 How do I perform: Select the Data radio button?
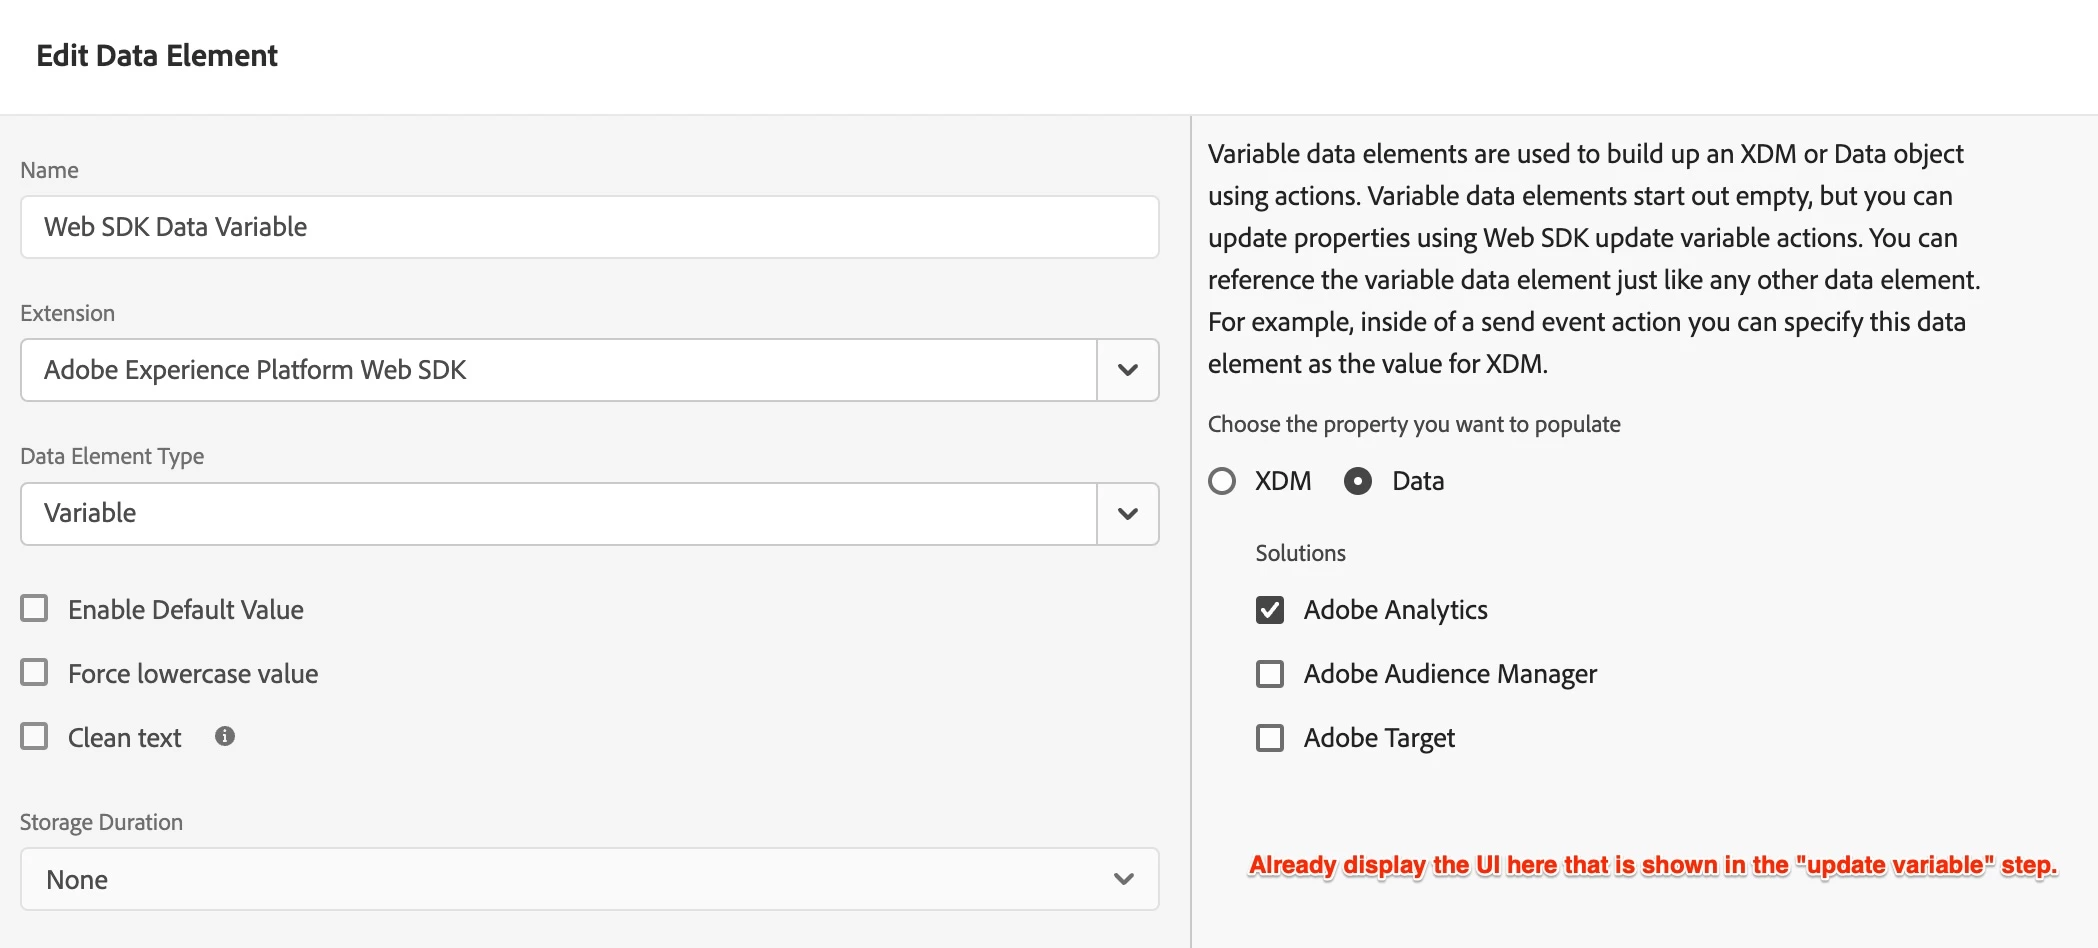pyautogui.click(x=1358, y=481)
